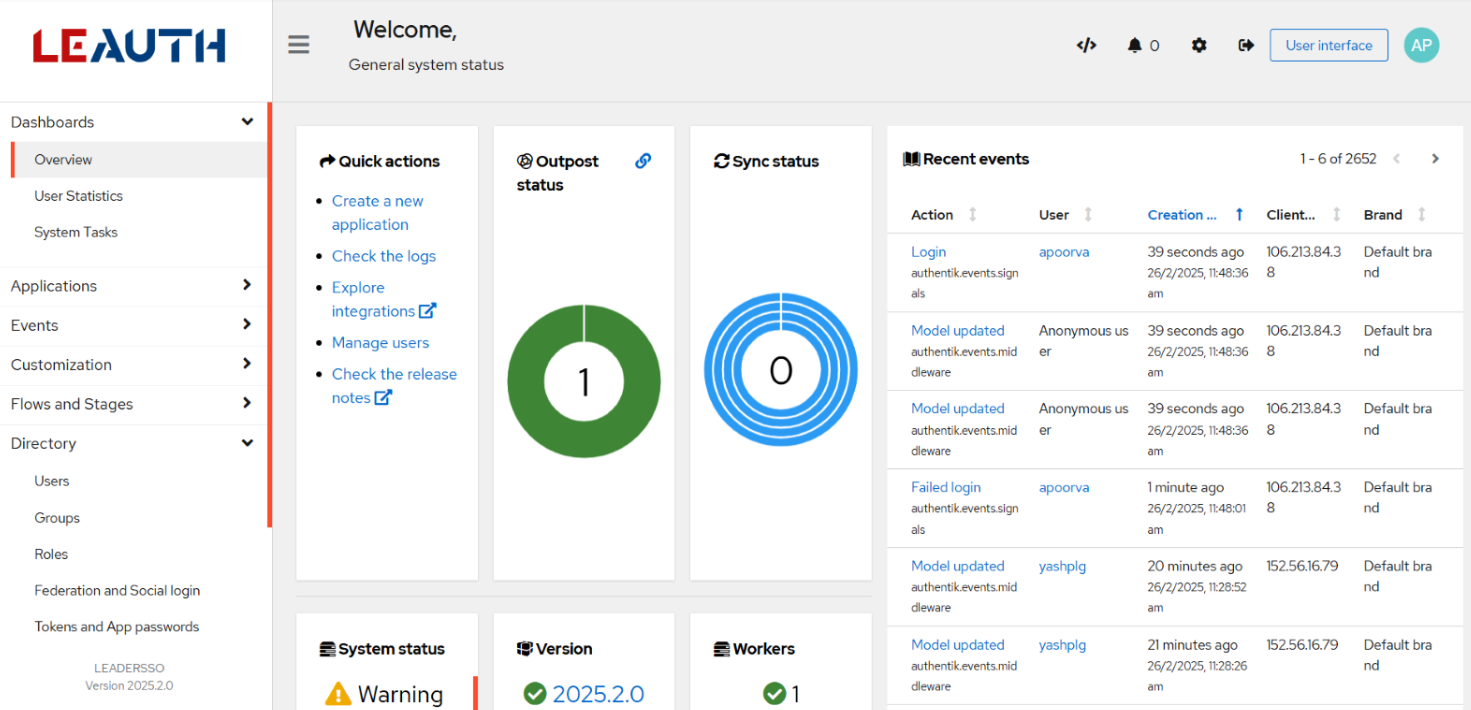Open the Failed login event link
This screenshot has height=710, width=1471.
click(x=945, y=487)
